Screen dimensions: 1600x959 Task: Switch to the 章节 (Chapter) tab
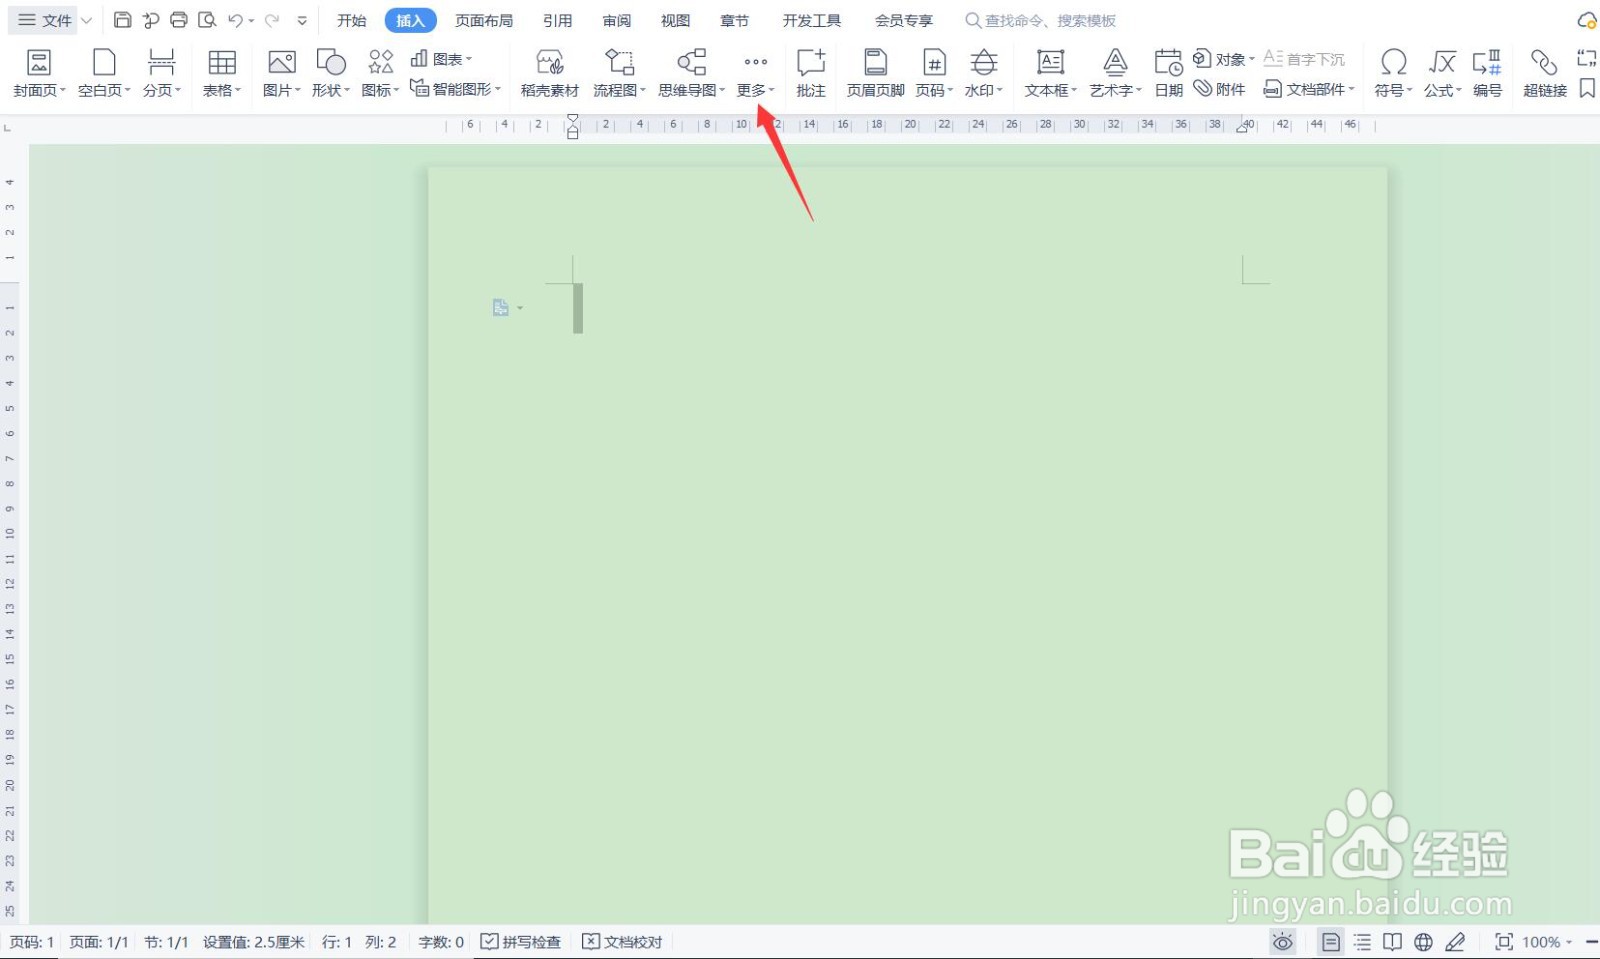(734, 20)
